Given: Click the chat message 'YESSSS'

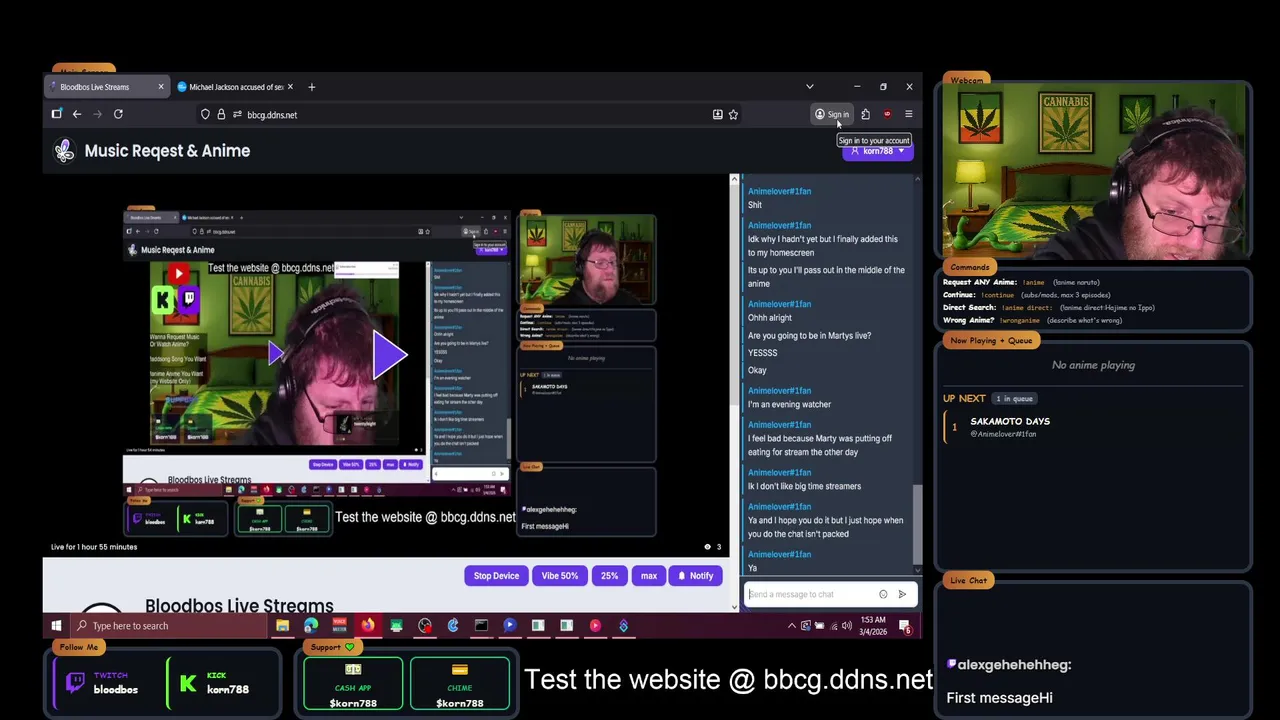Looking at the screenshot, I should pyautogui.click(x=762, y=353).
